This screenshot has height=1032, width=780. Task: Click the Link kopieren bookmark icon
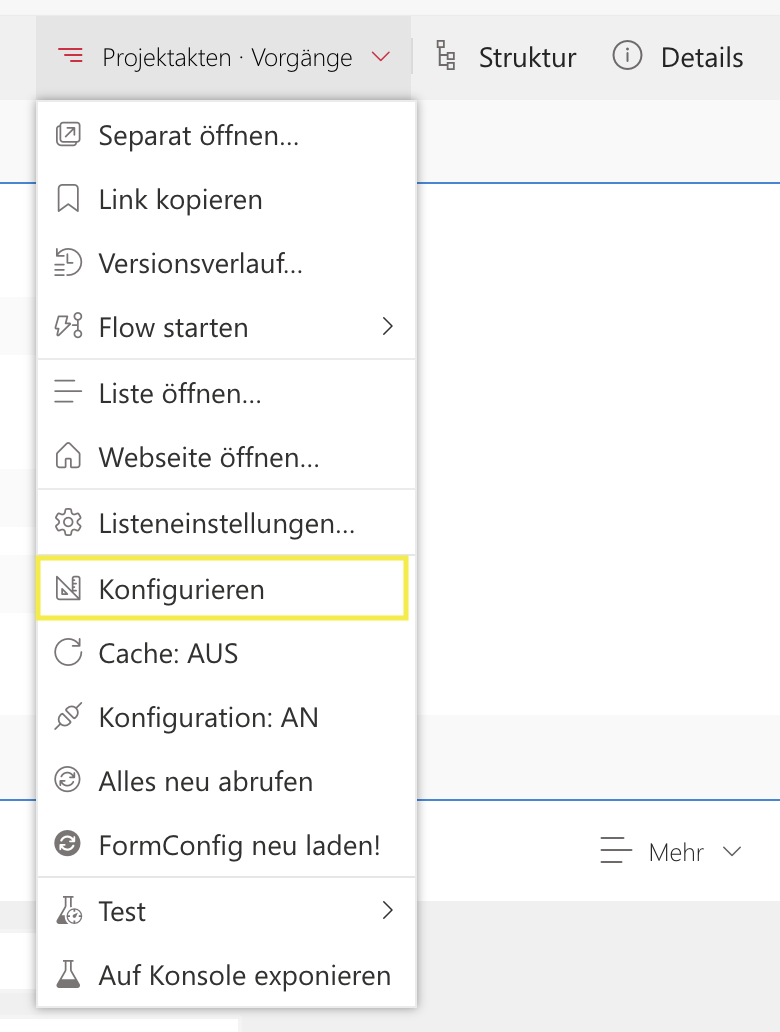(x=68, y=199)
